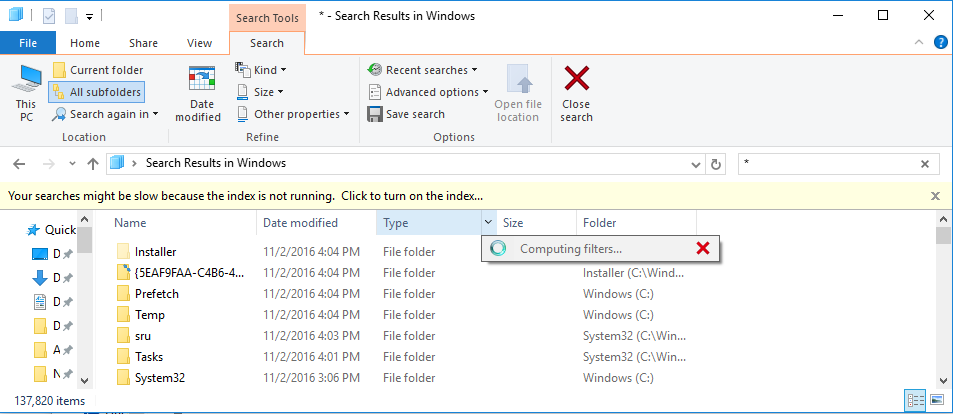This screenshot has width=953, height=414.
Task: Refresh the address bar location
Action: (x=715, y=164)
